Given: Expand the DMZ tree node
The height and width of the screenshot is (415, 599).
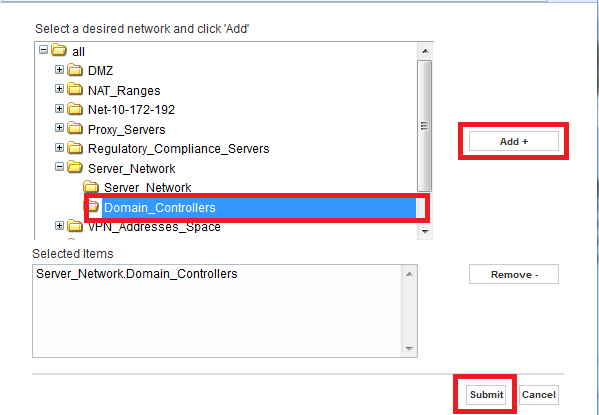Looking at the screenshot, I should [x=59, y=70].
